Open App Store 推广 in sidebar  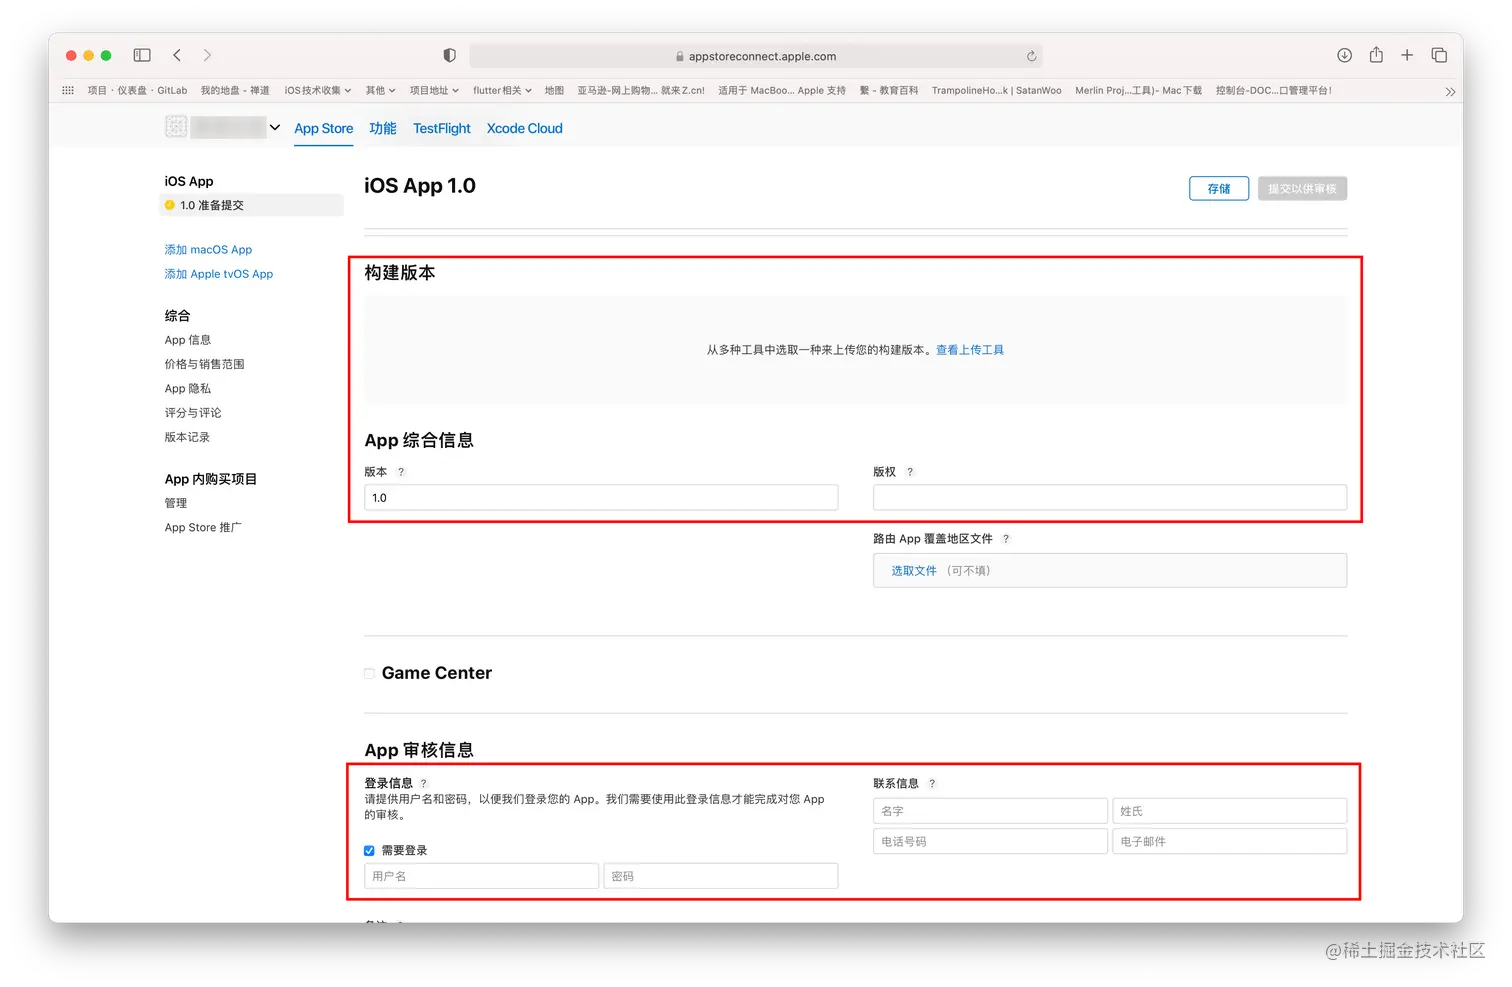tap(203, 528)
